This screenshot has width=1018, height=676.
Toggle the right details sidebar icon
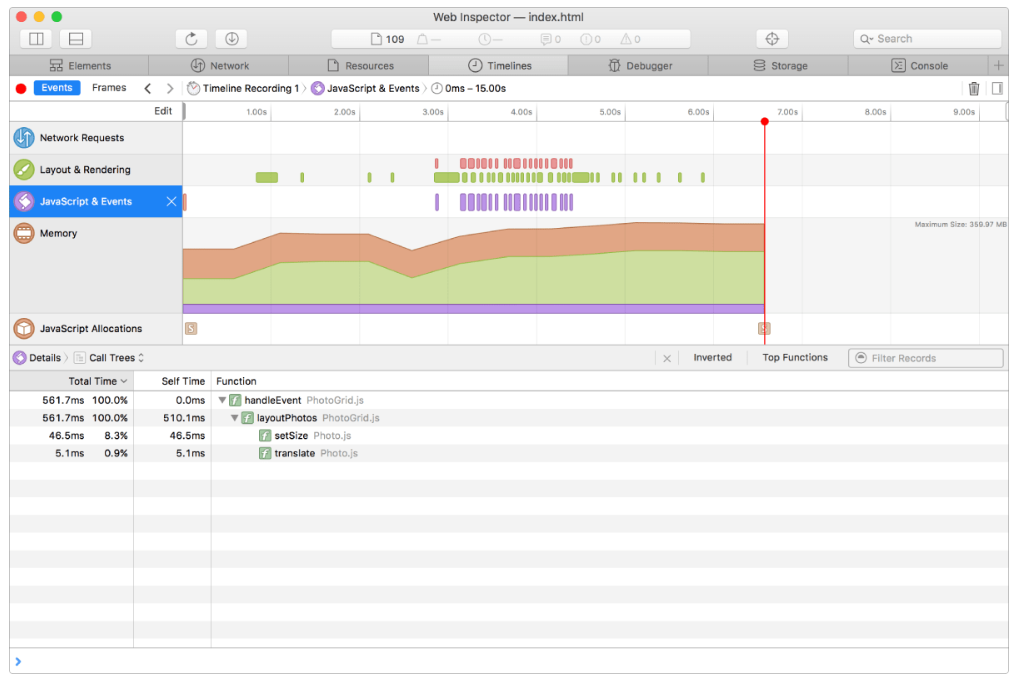coord(997,88)
